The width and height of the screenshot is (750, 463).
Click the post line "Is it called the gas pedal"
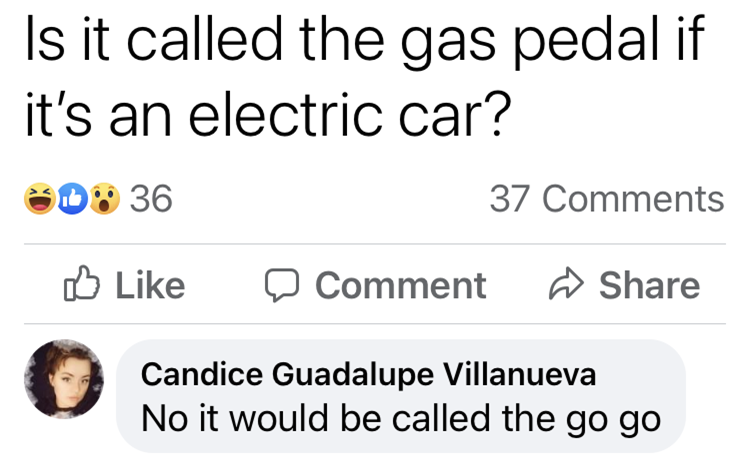coord(365,40)
